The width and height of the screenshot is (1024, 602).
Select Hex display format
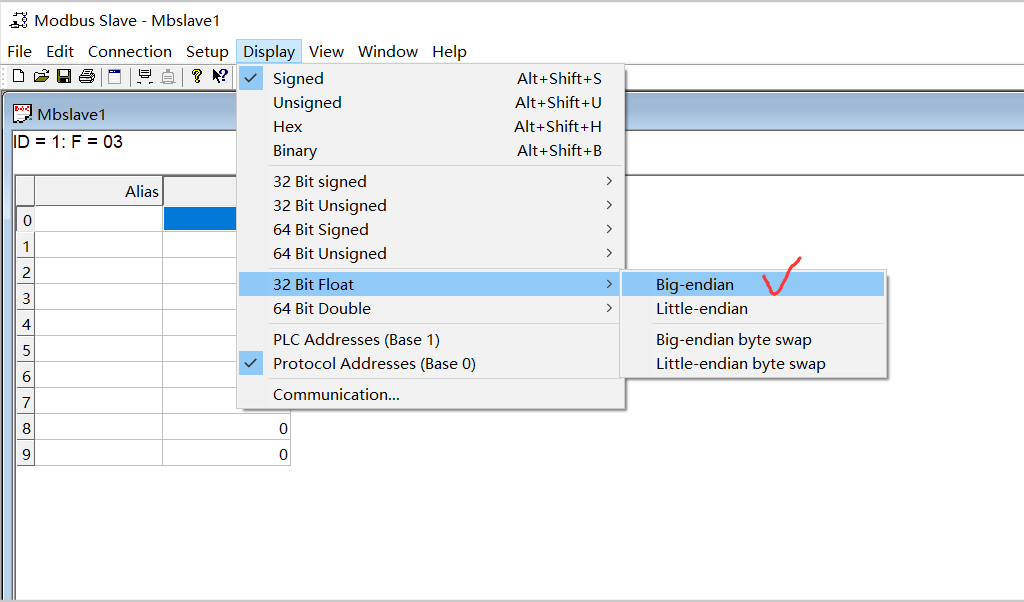click(287, 127)
